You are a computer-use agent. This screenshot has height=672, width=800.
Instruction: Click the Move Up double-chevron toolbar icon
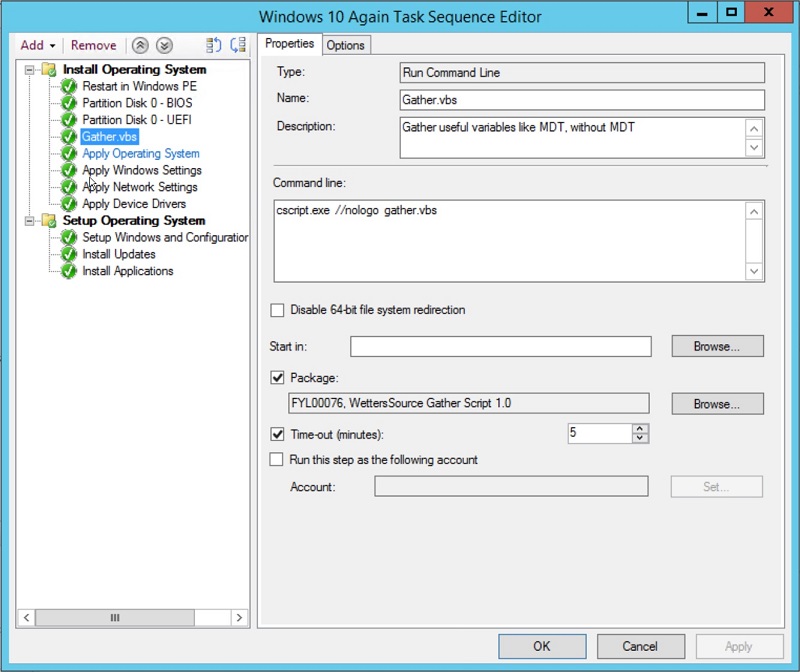point(140,45)
